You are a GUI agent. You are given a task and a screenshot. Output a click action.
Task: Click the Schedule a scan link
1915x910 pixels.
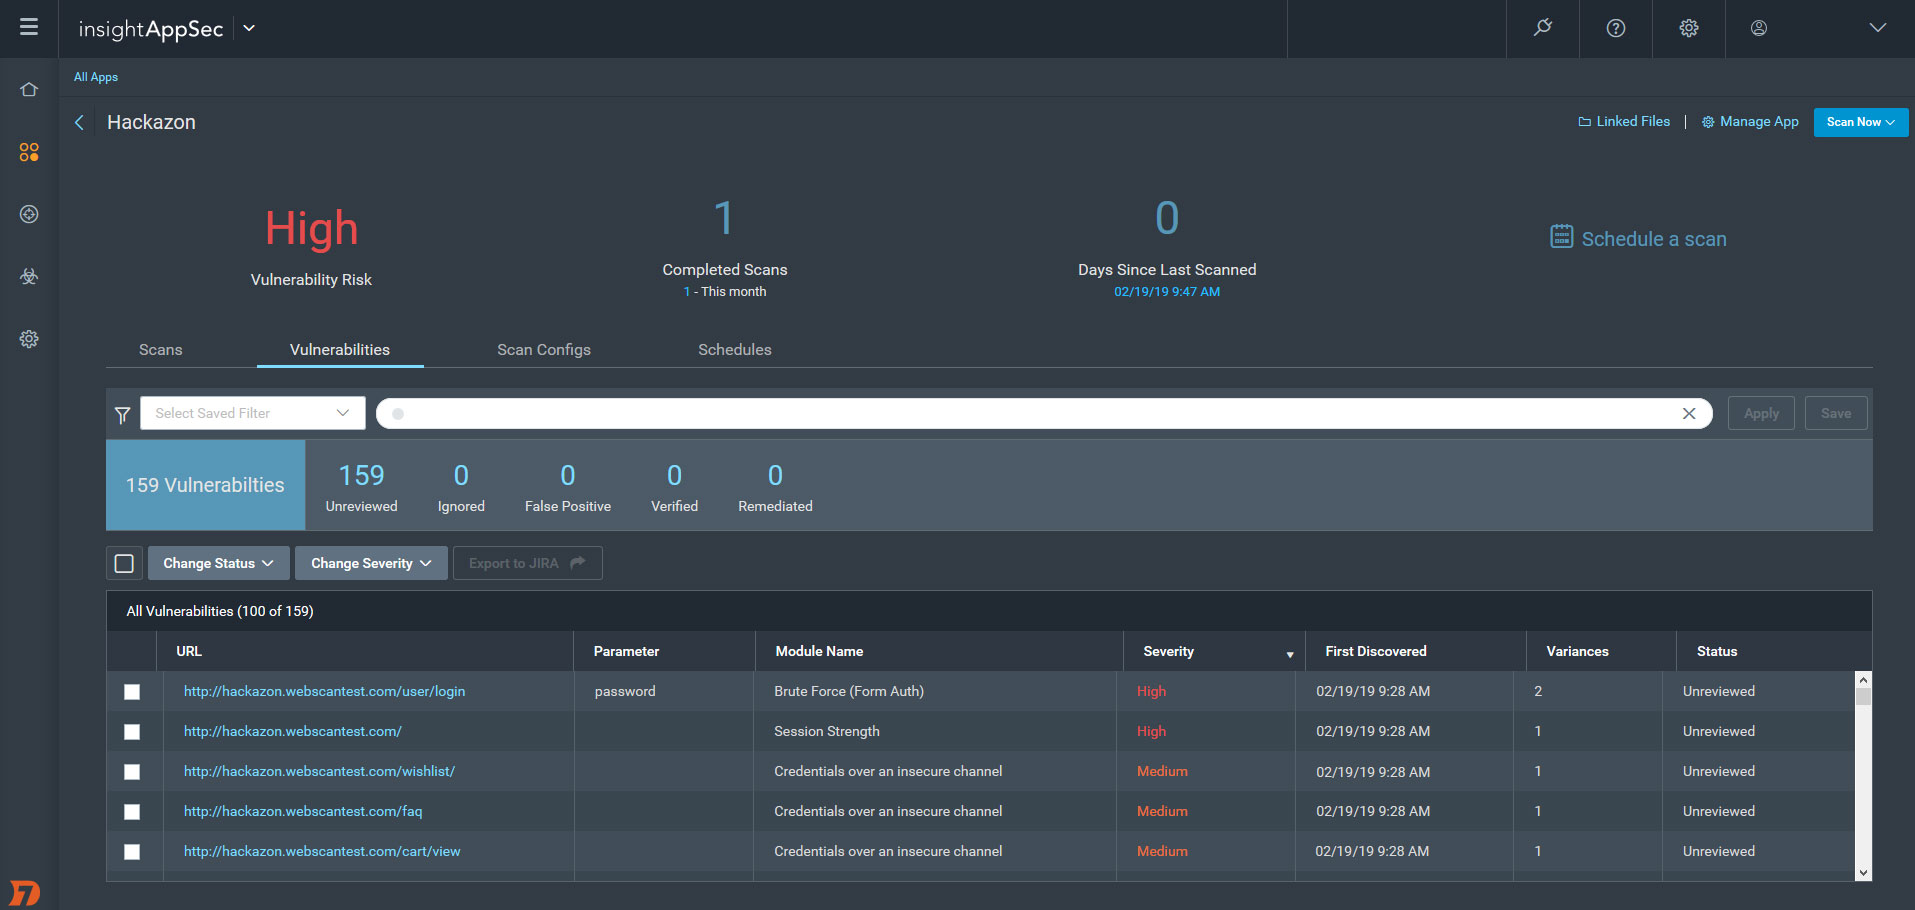pyautogui.click(x=1654, y=239)
